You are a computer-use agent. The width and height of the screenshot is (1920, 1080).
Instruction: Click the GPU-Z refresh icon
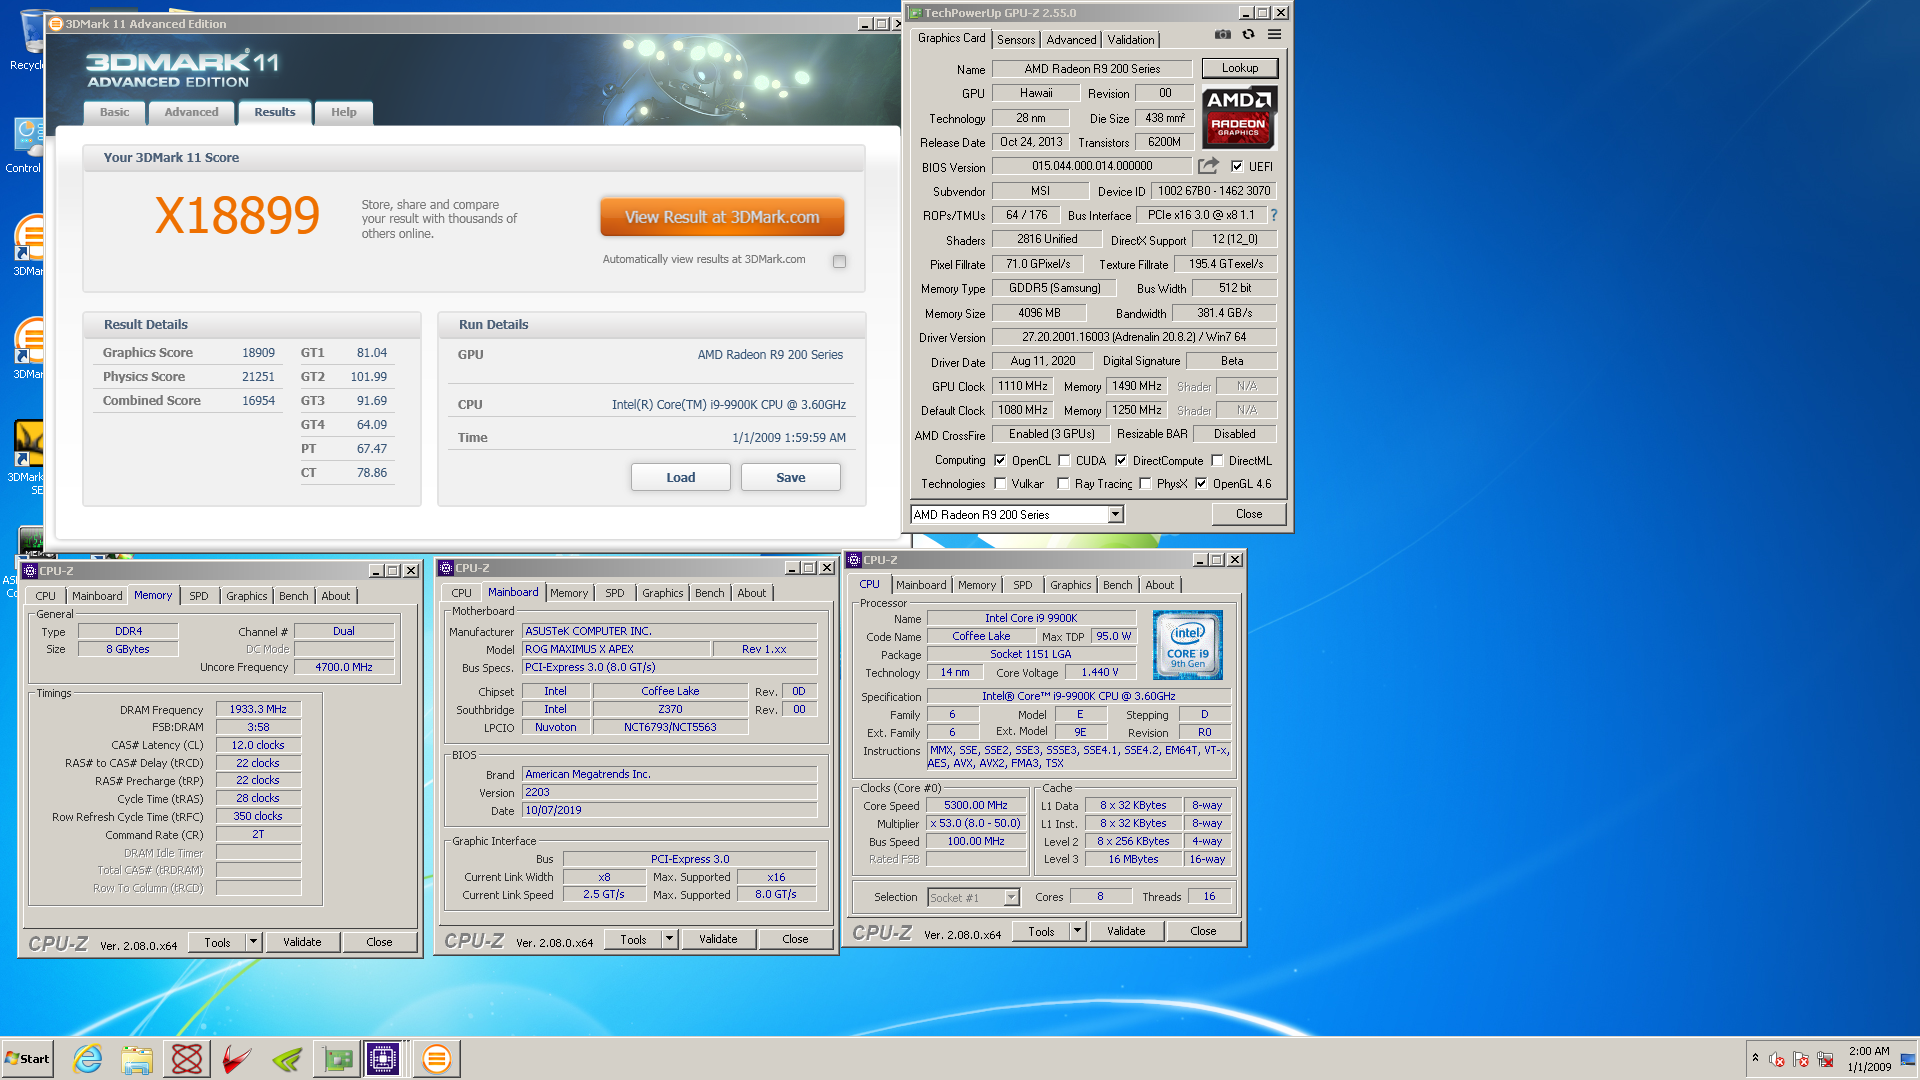click(1248, 34)
